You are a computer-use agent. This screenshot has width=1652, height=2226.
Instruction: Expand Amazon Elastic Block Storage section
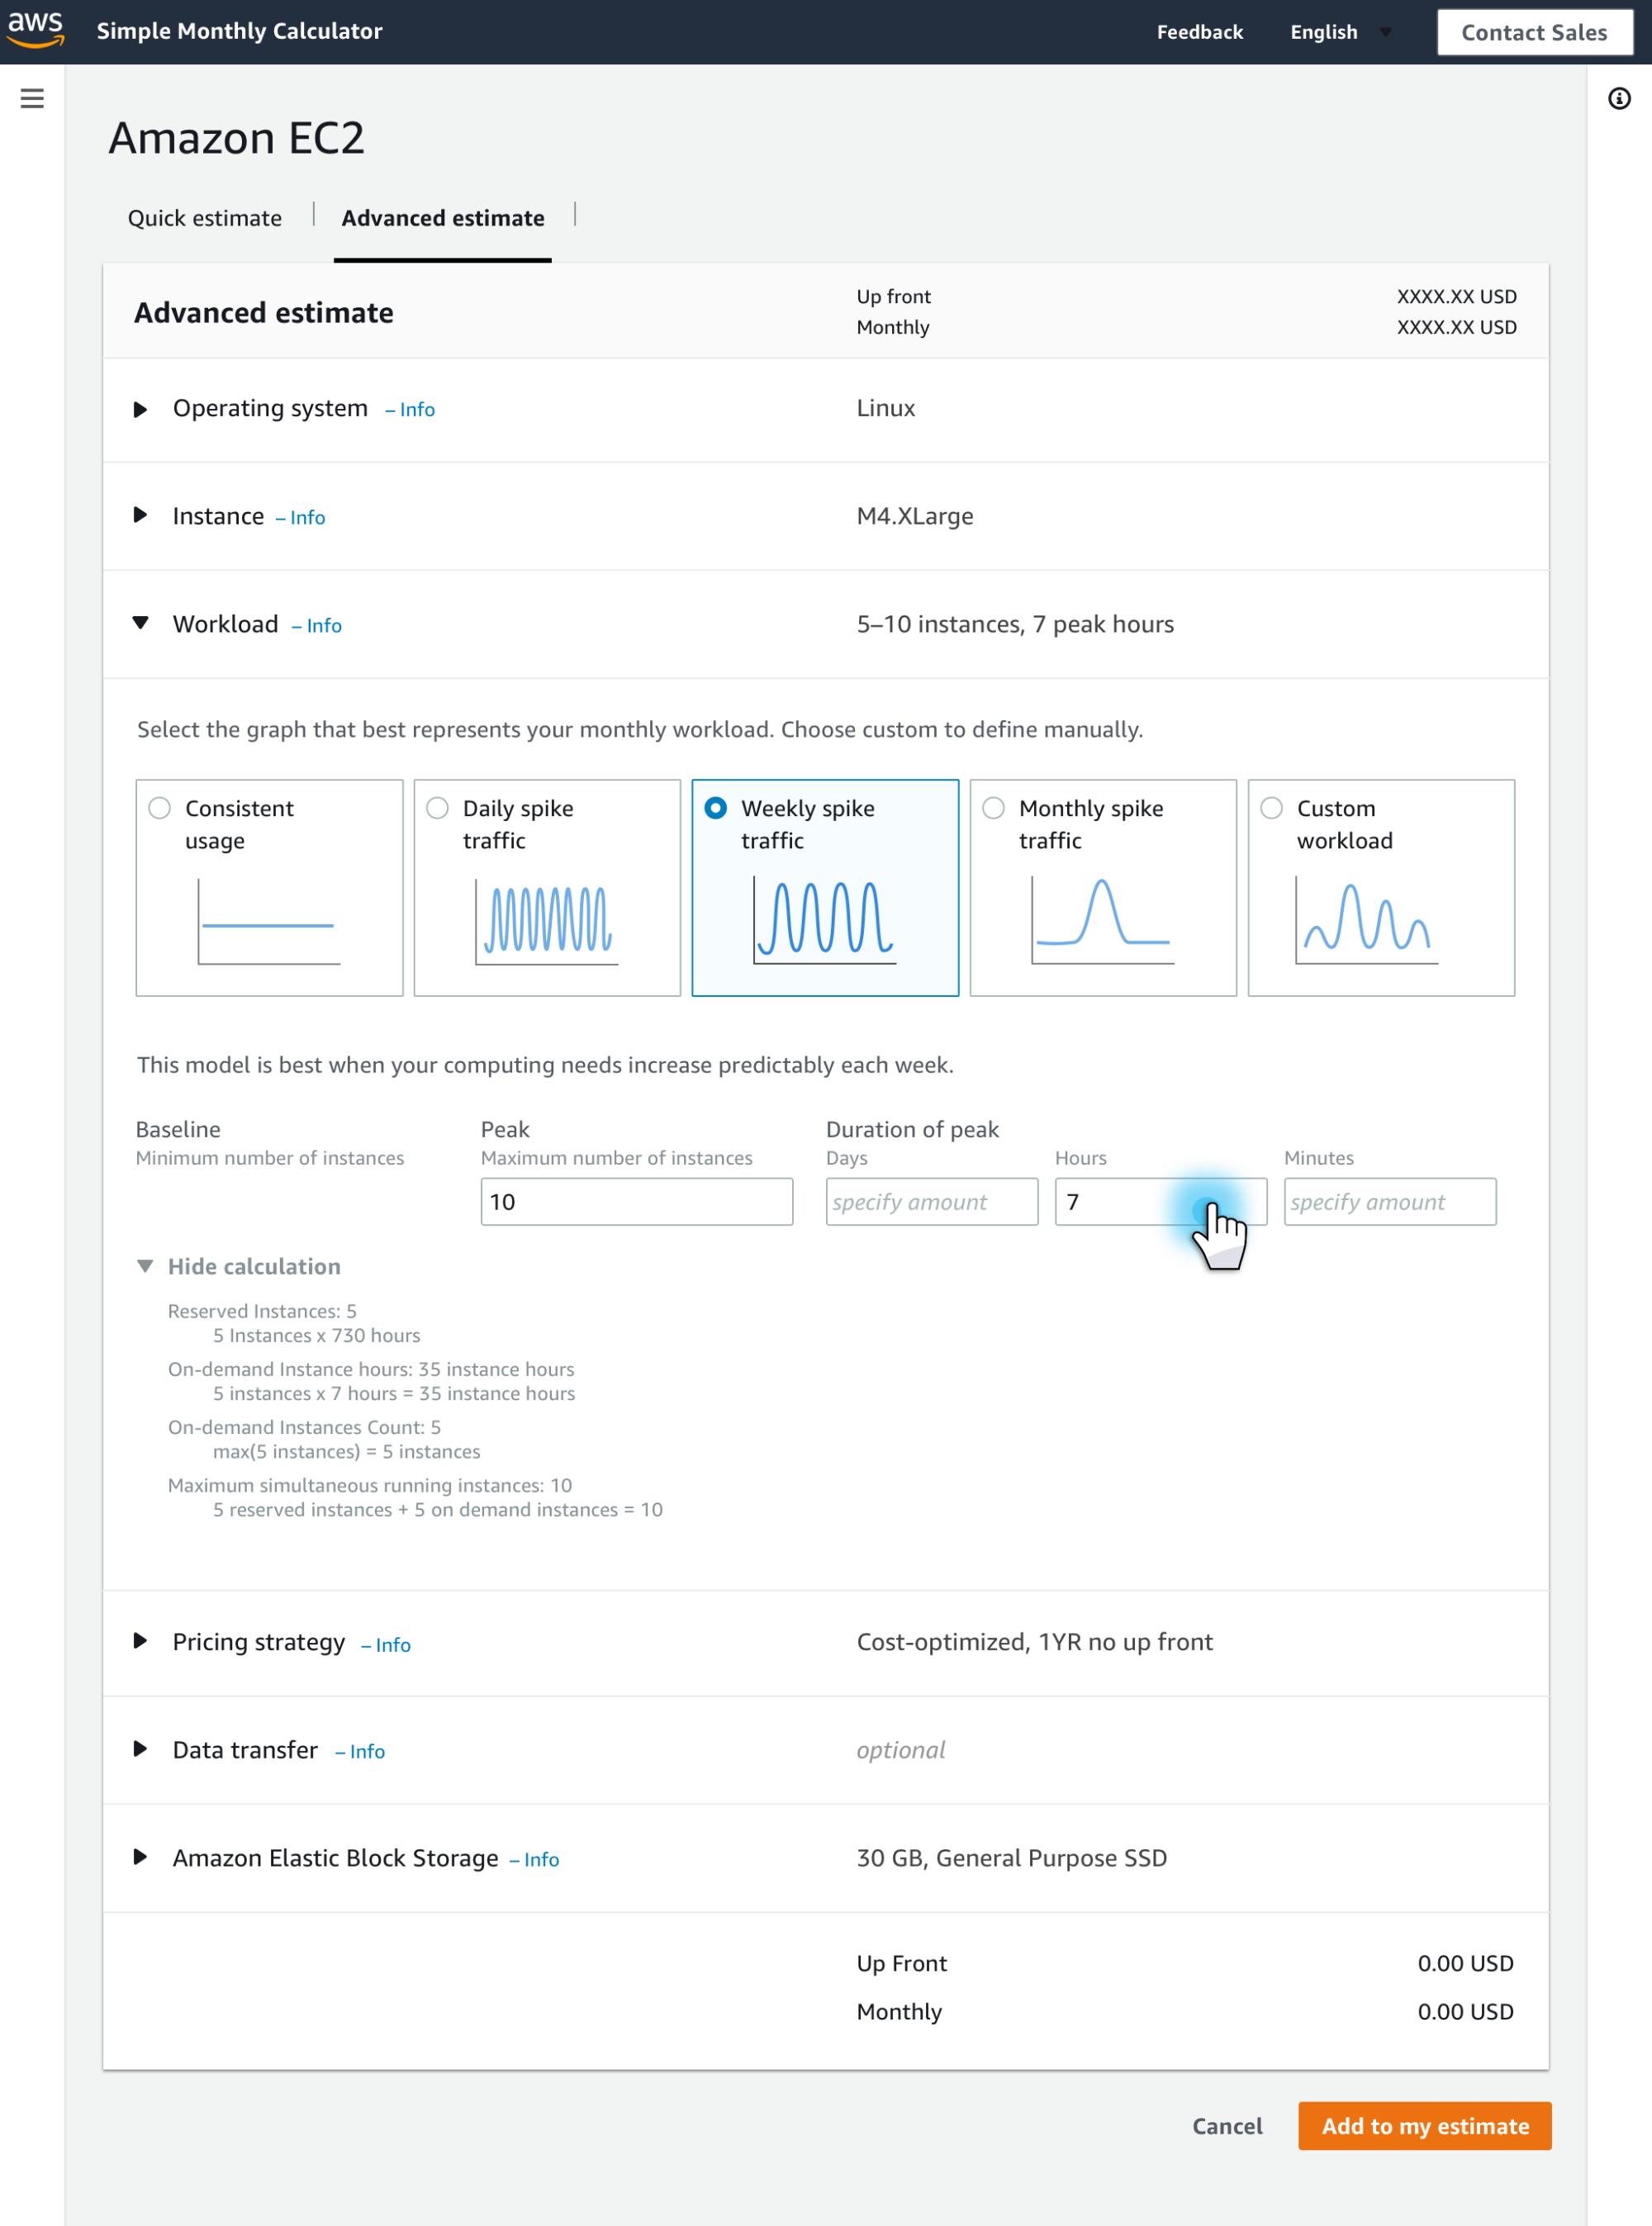141,1857
